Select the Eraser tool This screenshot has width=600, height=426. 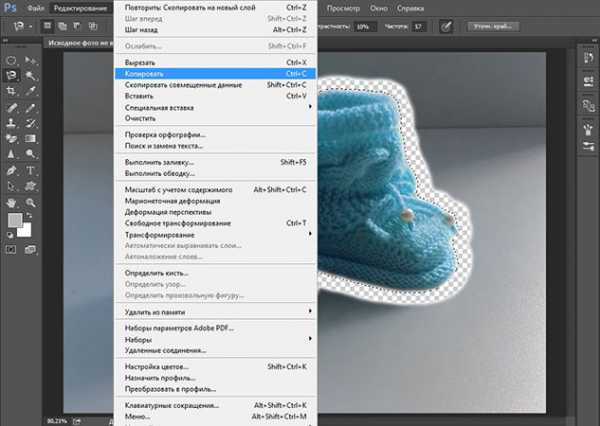[x=11, y=139]
